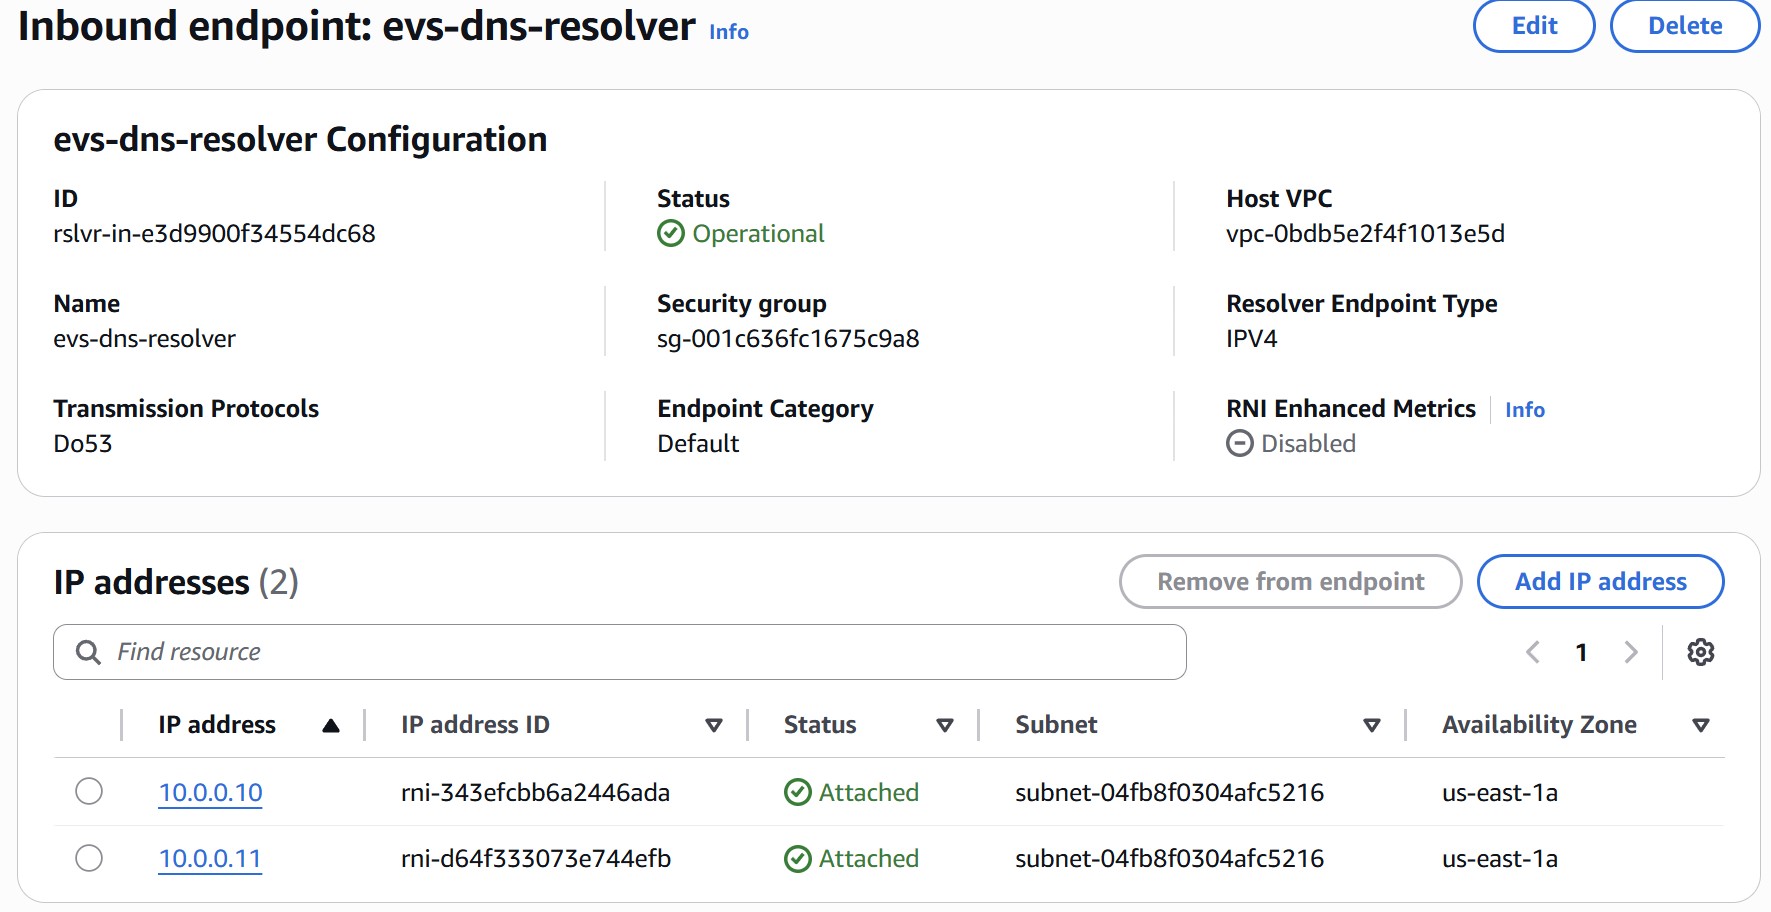This screenshot has width=1771, height=912.
Task: Open the table preferences gear icon
Action: pos(1700,651)
